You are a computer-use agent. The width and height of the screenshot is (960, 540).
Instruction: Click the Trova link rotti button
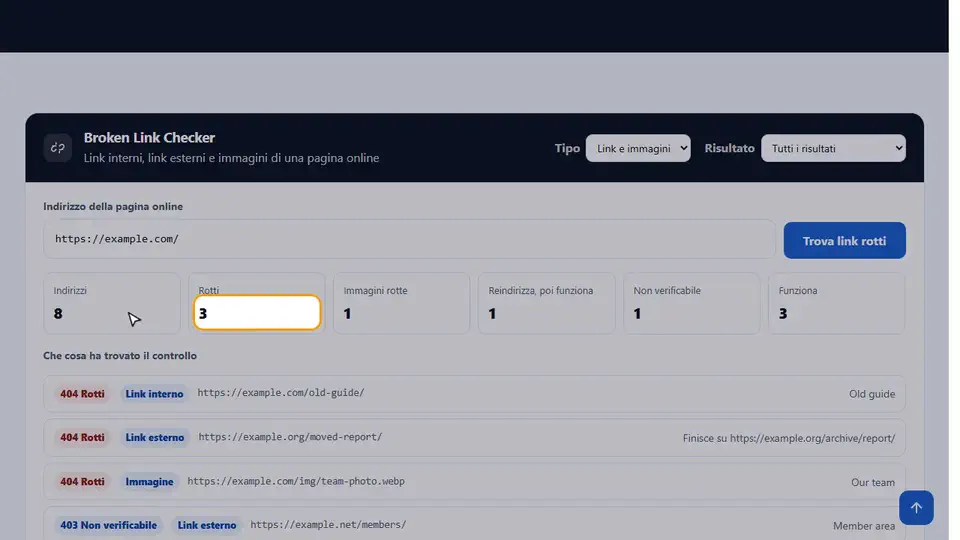[x=844, y=241]
